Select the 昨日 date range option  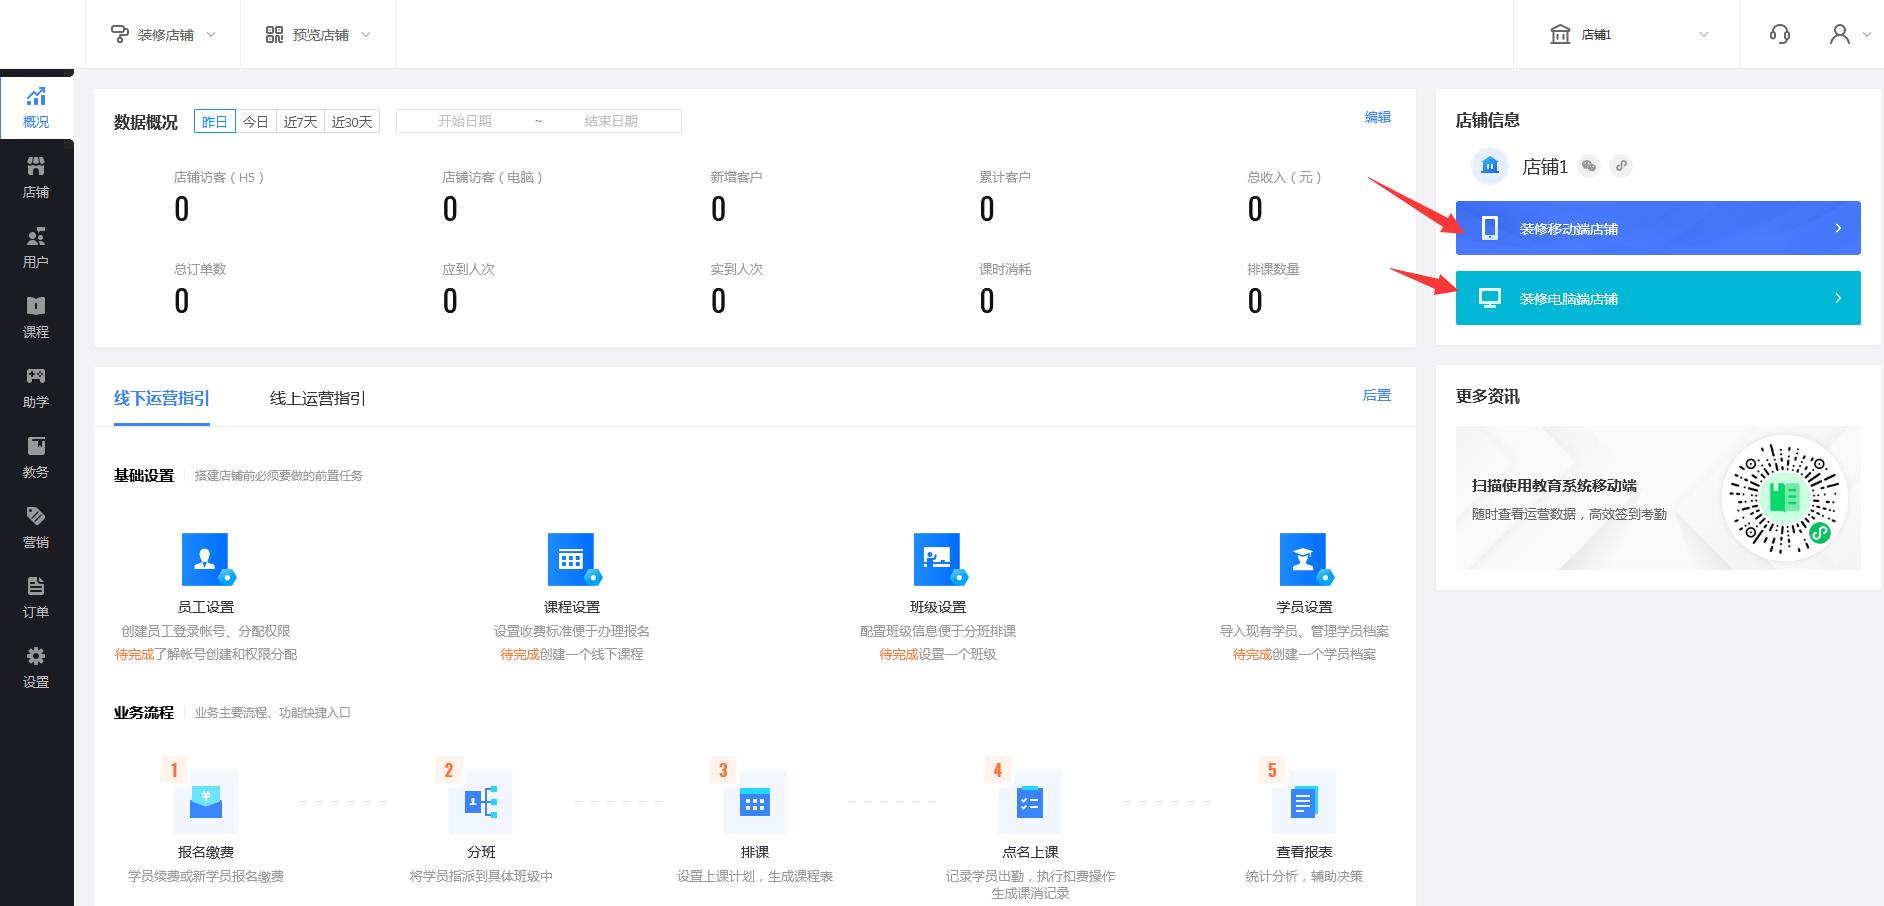(215, 122)
